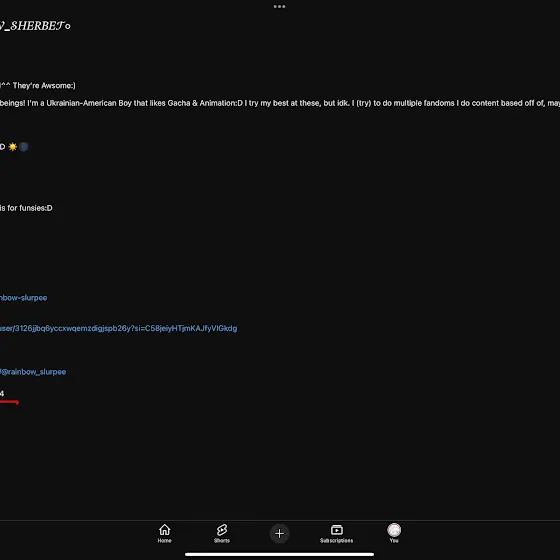Click the "They're Awsome:)" text line

(38, 86)
